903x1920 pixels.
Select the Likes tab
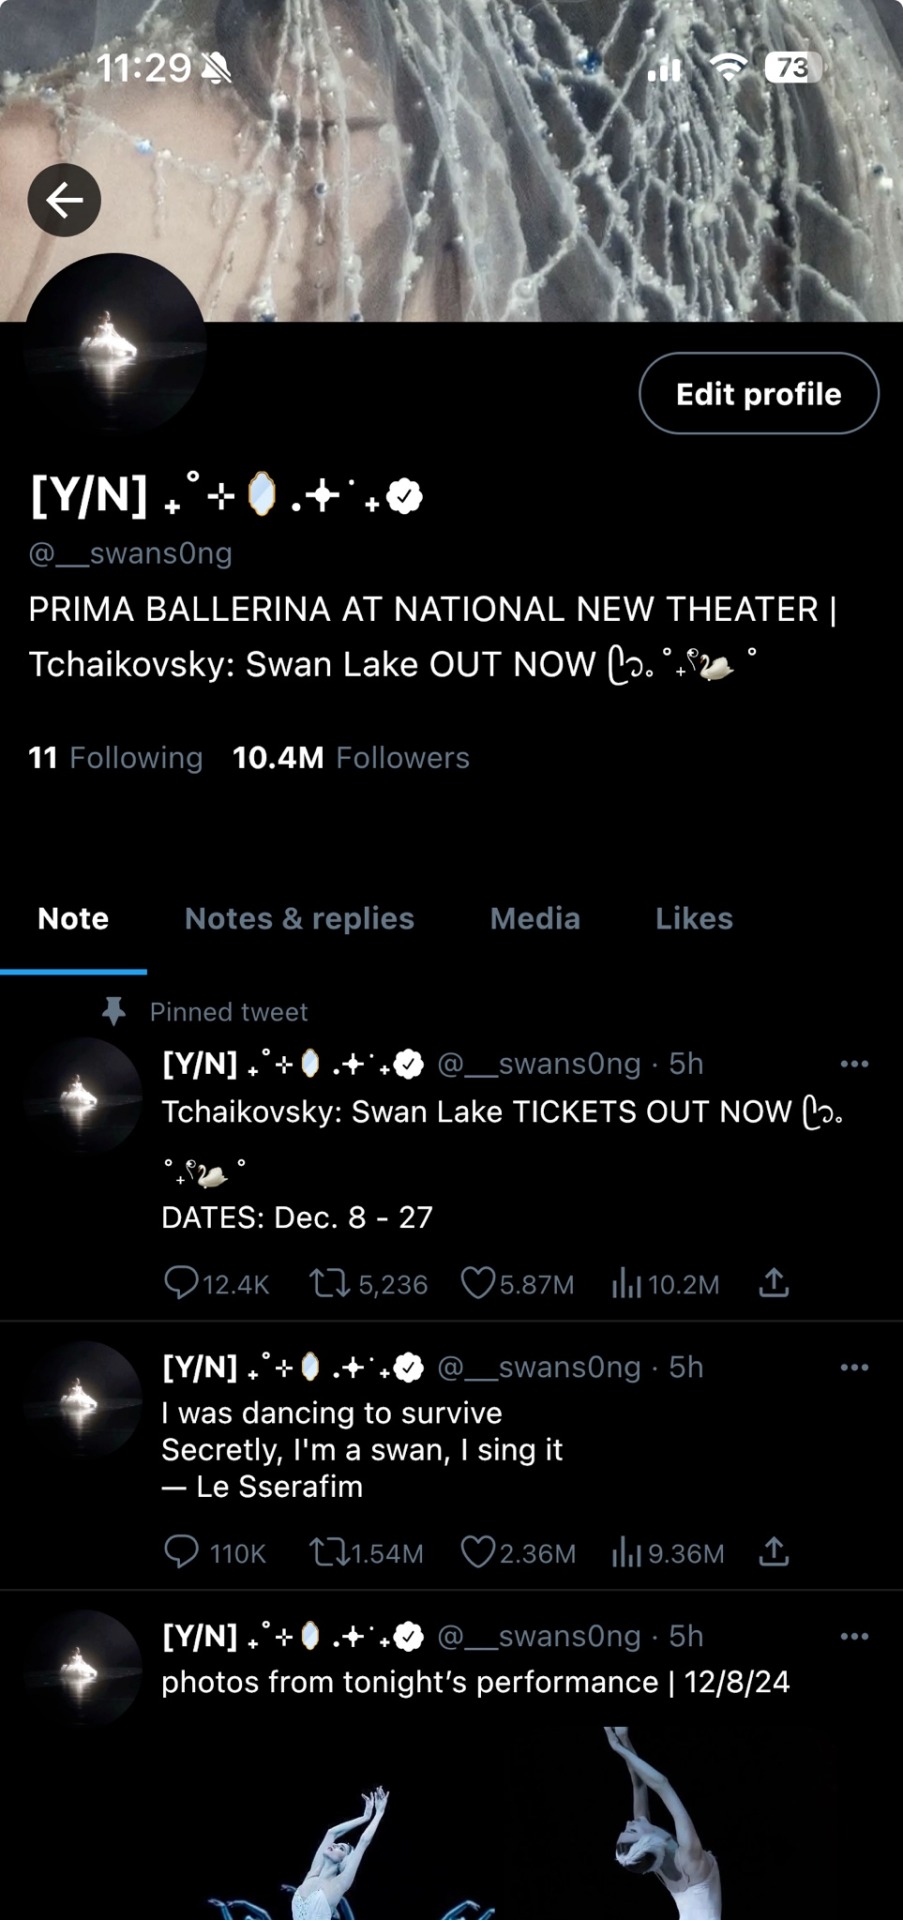click(694, 918)
